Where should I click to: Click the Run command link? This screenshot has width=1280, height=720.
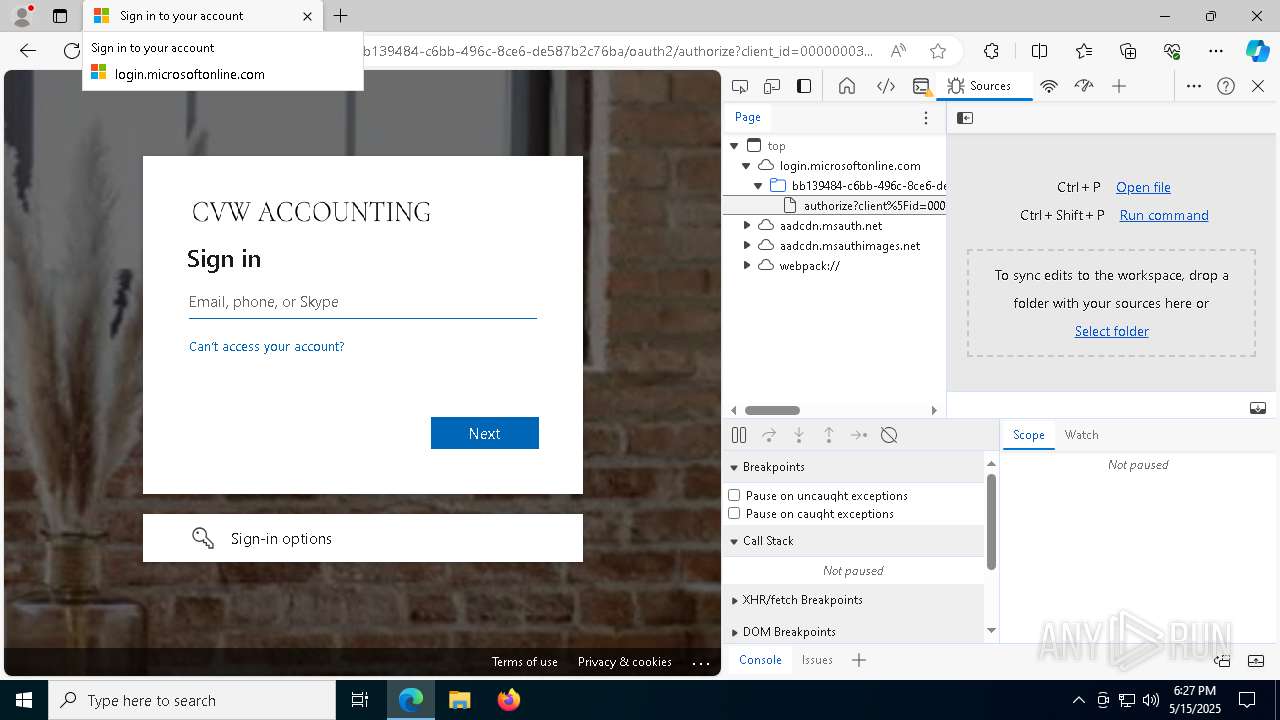(1164, 215)
